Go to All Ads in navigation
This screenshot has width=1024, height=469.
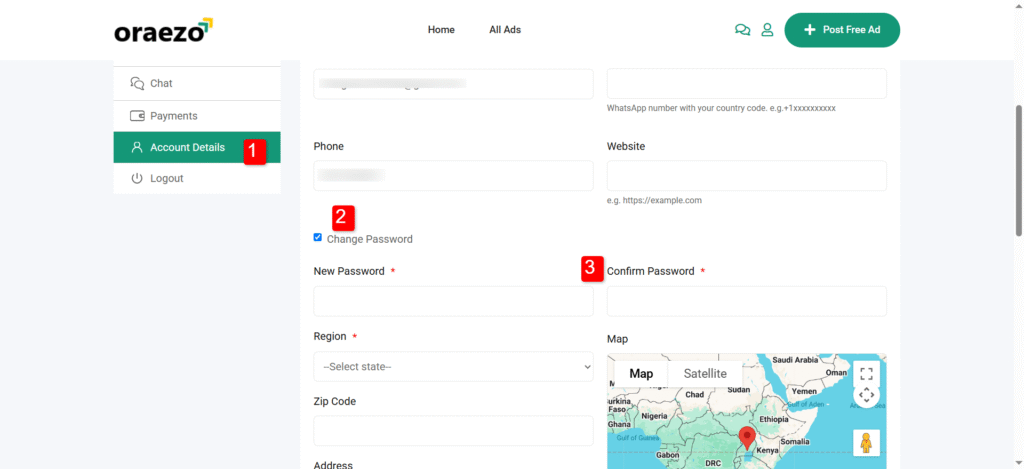point(505,30)
